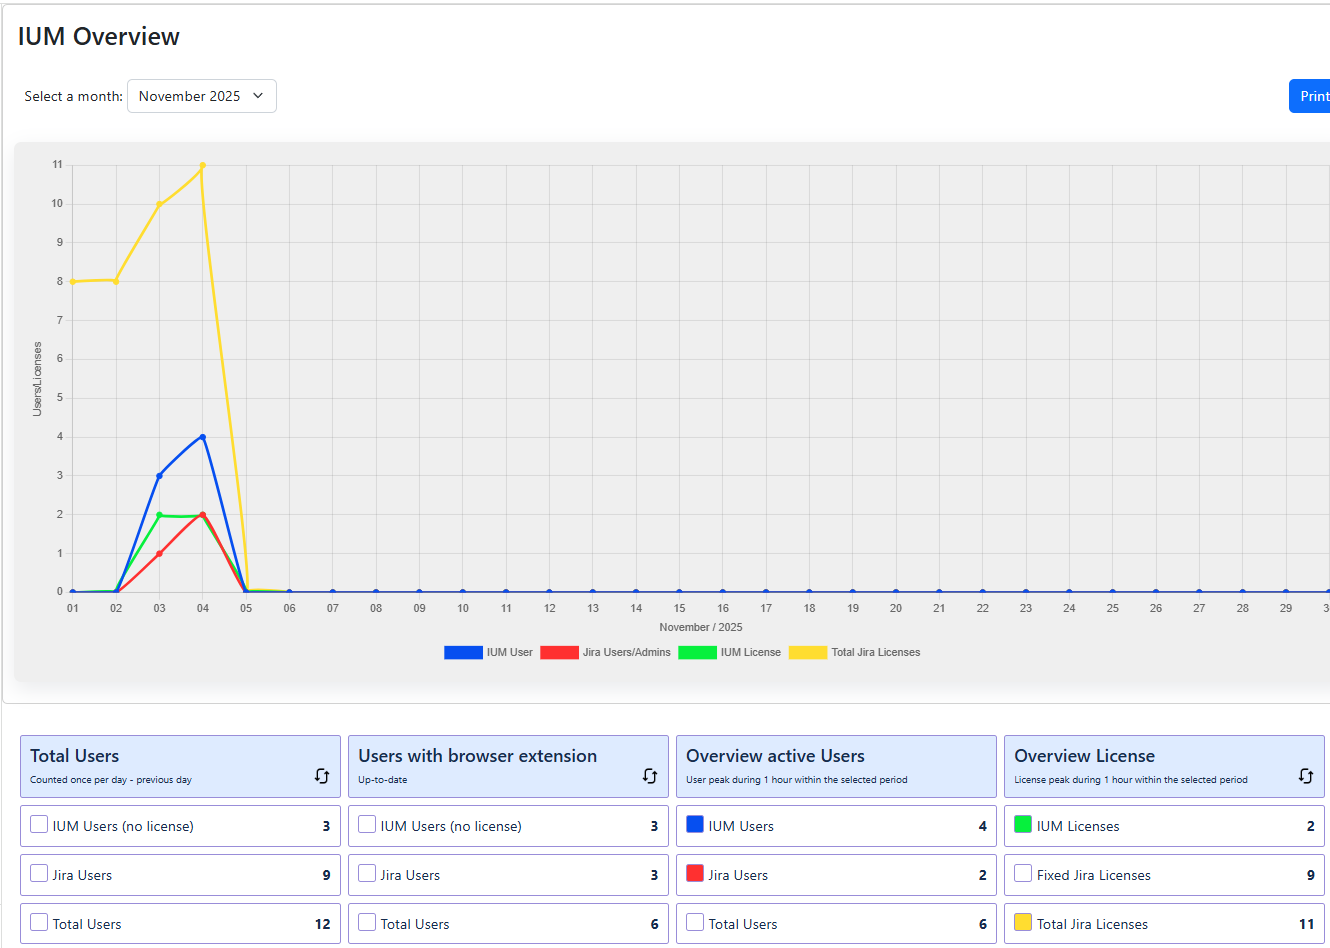Toggle Total Jira Licenses series in chart legend
1330x948 pixels.
click(x=854, y=653)
